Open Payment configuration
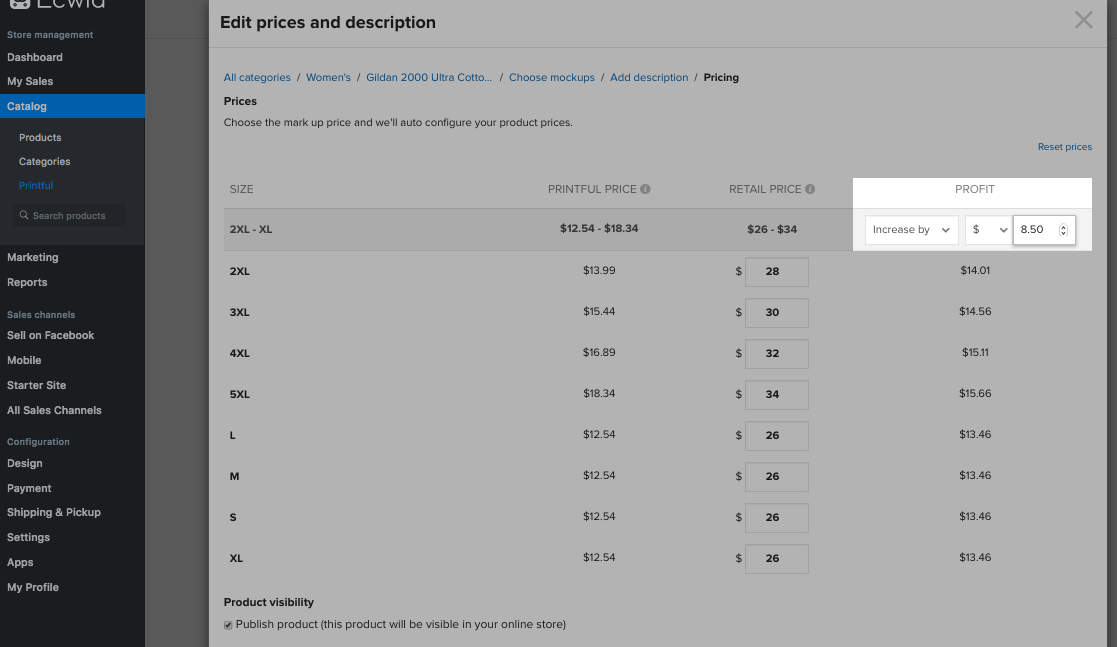This screenshot has width=1117, height=647. coord(29,488)
